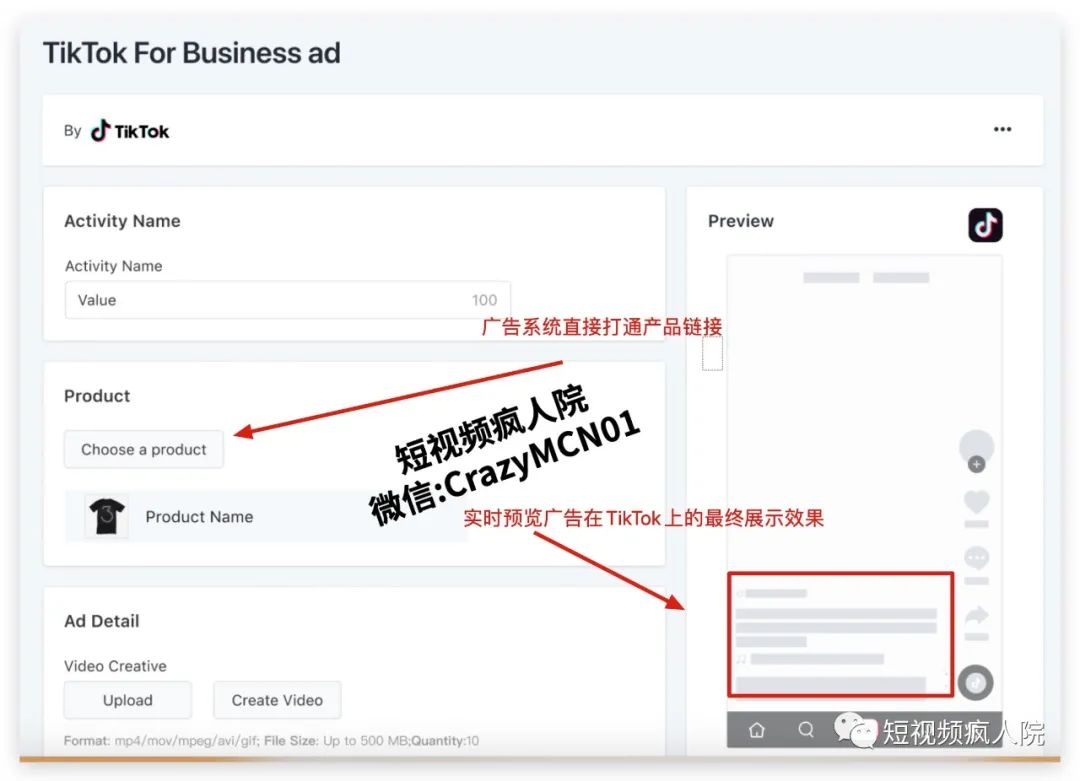This screenshot has height=781, width=1080.
Task: Click the Format file size hint text
Action: coord(271,741)
